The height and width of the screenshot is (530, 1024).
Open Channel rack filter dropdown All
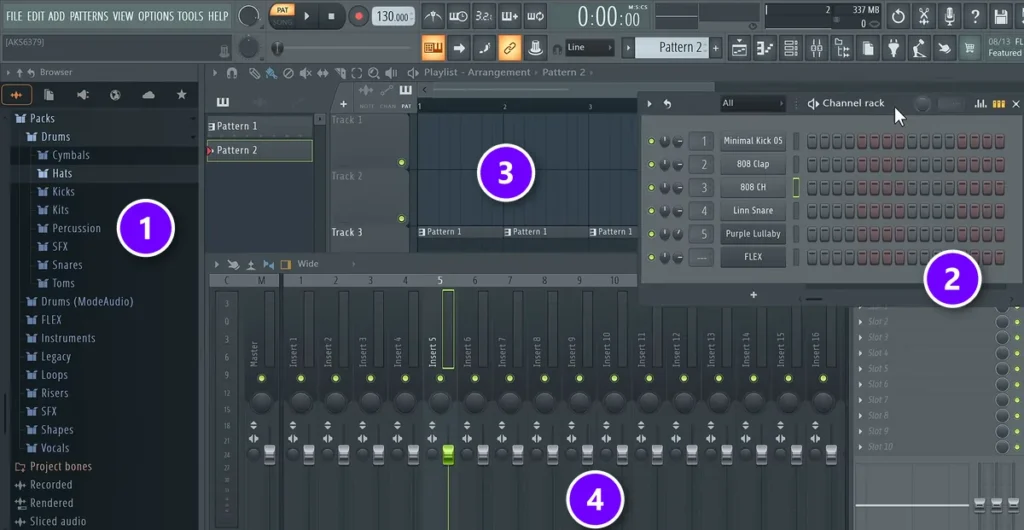(752, 103)
